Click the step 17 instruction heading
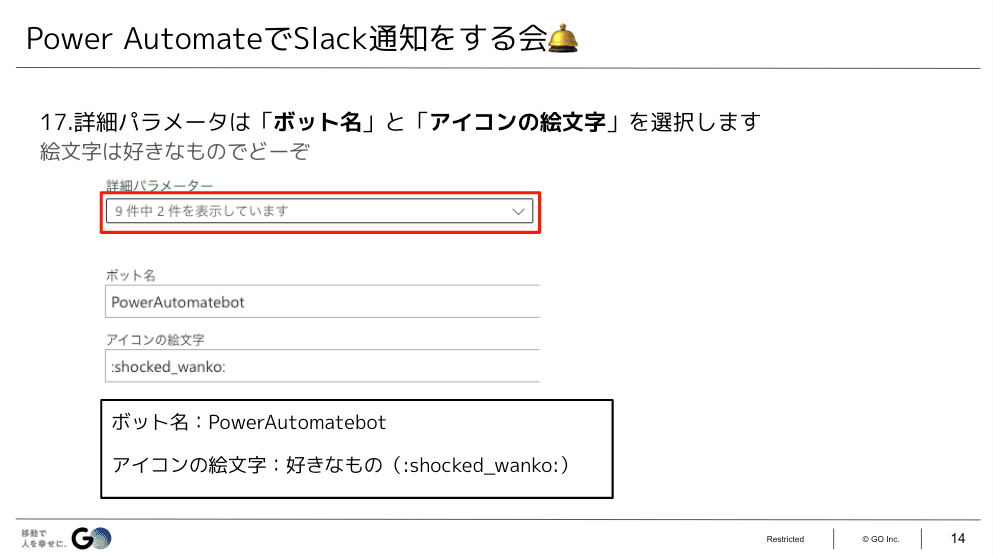Viewport: 993px width, 557px height. [x=400, y=122]
